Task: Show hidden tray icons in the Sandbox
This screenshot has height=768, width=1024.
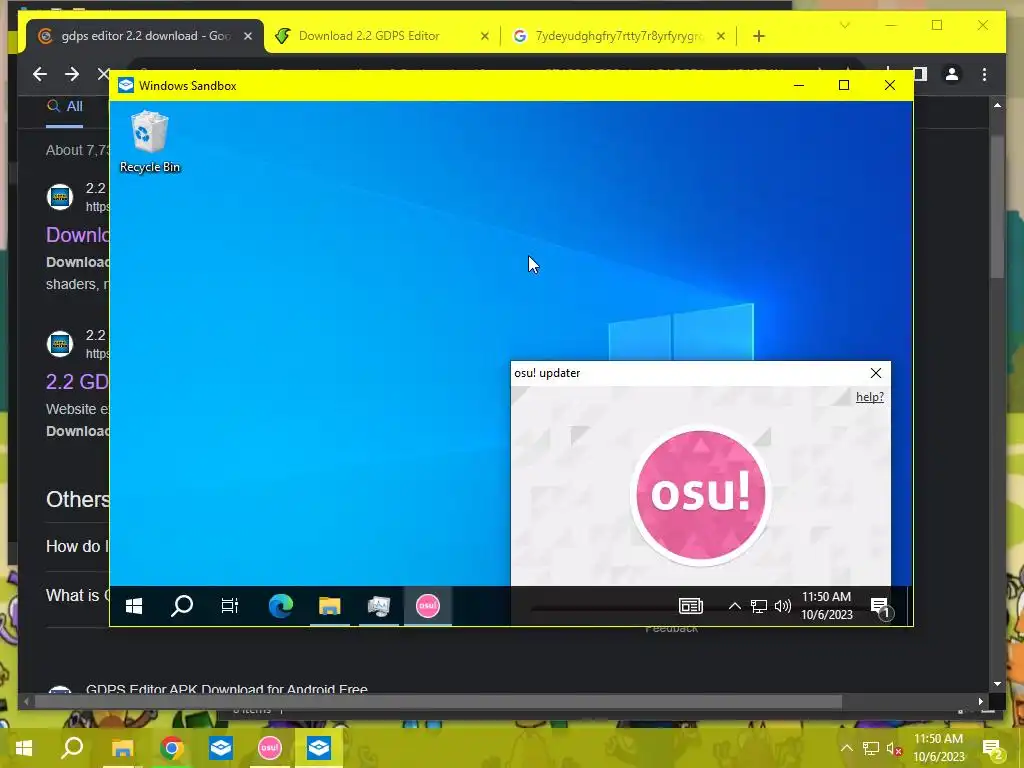Action: point(735,606)
